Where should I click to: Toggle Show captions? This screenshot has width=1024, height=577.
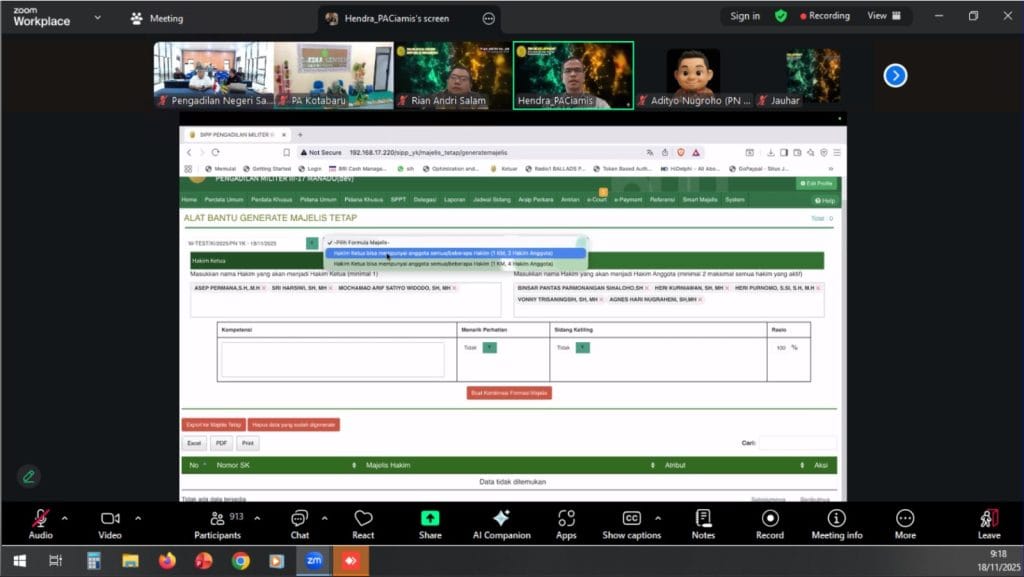(631, 518)
